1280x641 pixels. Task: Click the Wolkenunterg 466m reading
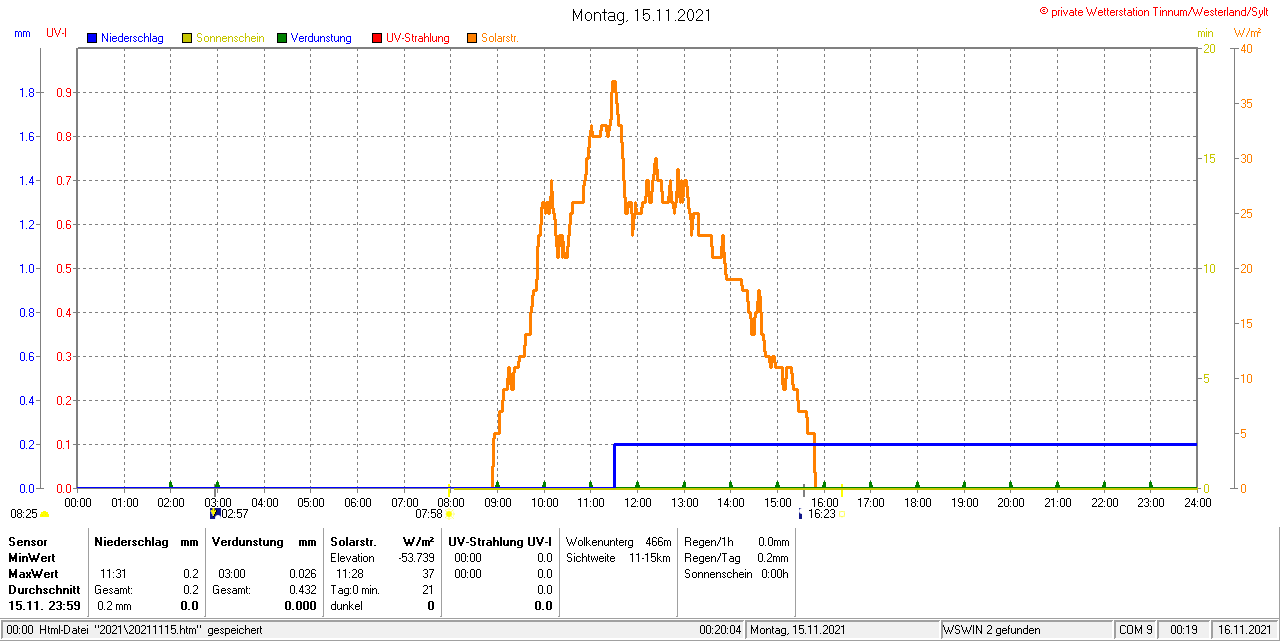tap(618, 542)
